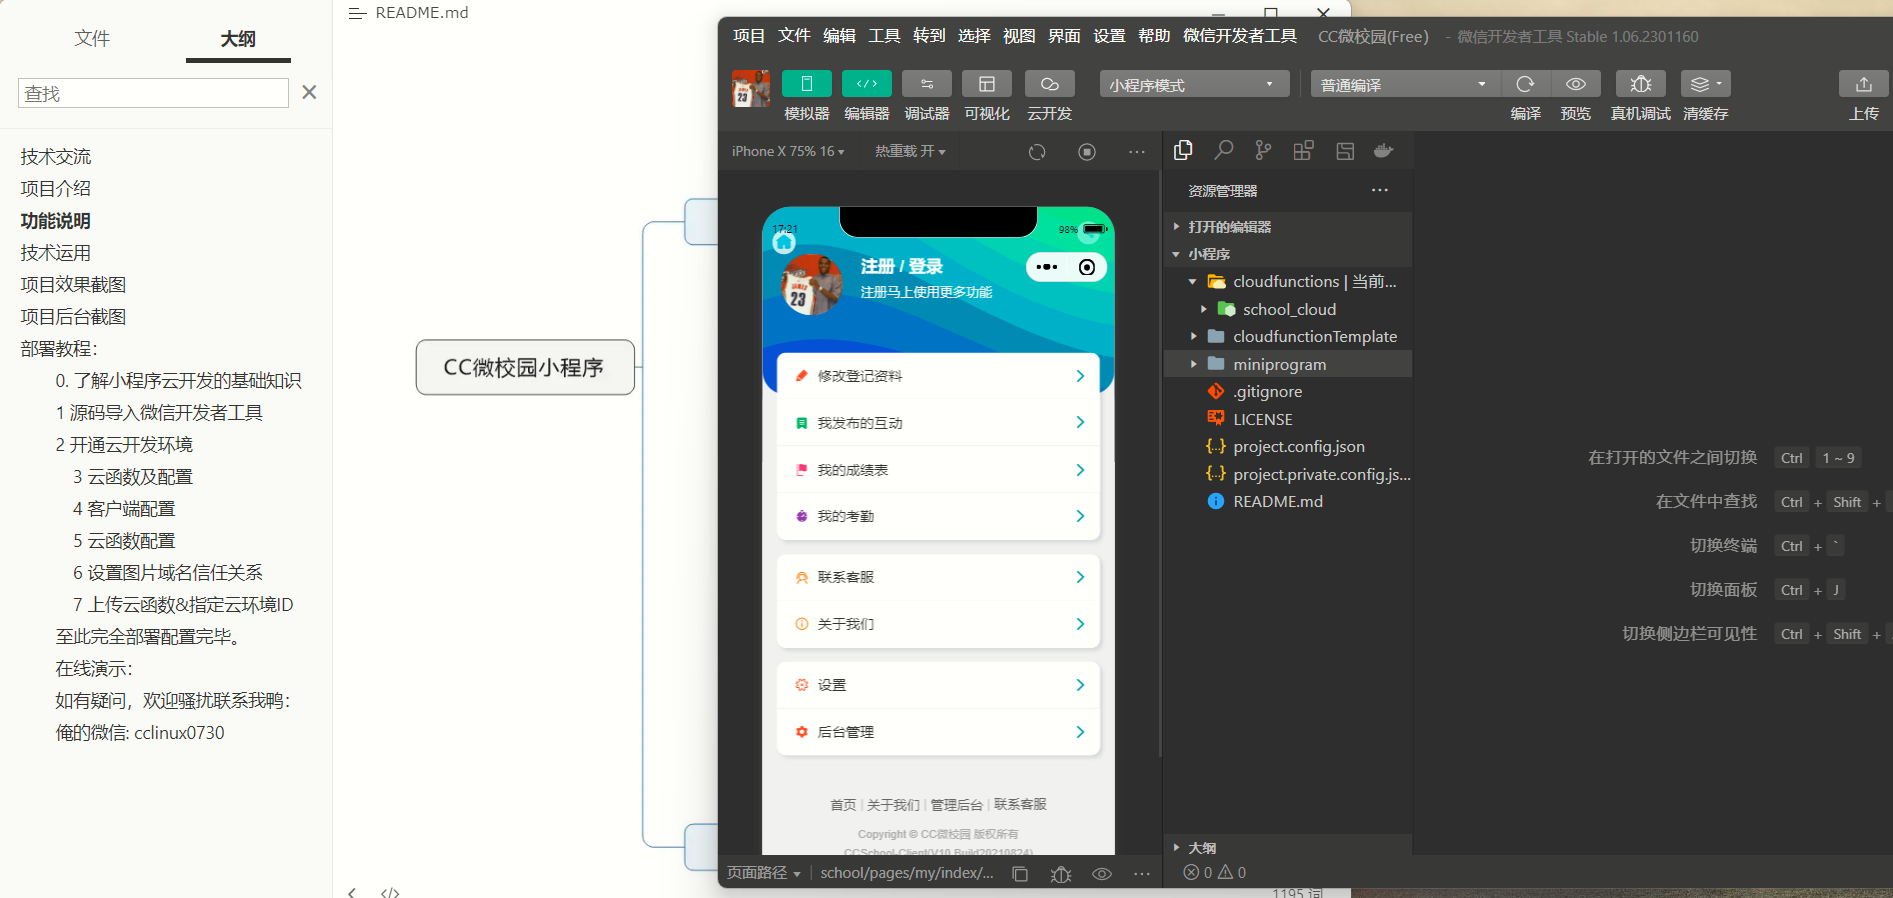Image resolution: width=1893 pixels, height=898 pixels.
Task: Clear the outline search with X
Action: (x=309, y=92)
